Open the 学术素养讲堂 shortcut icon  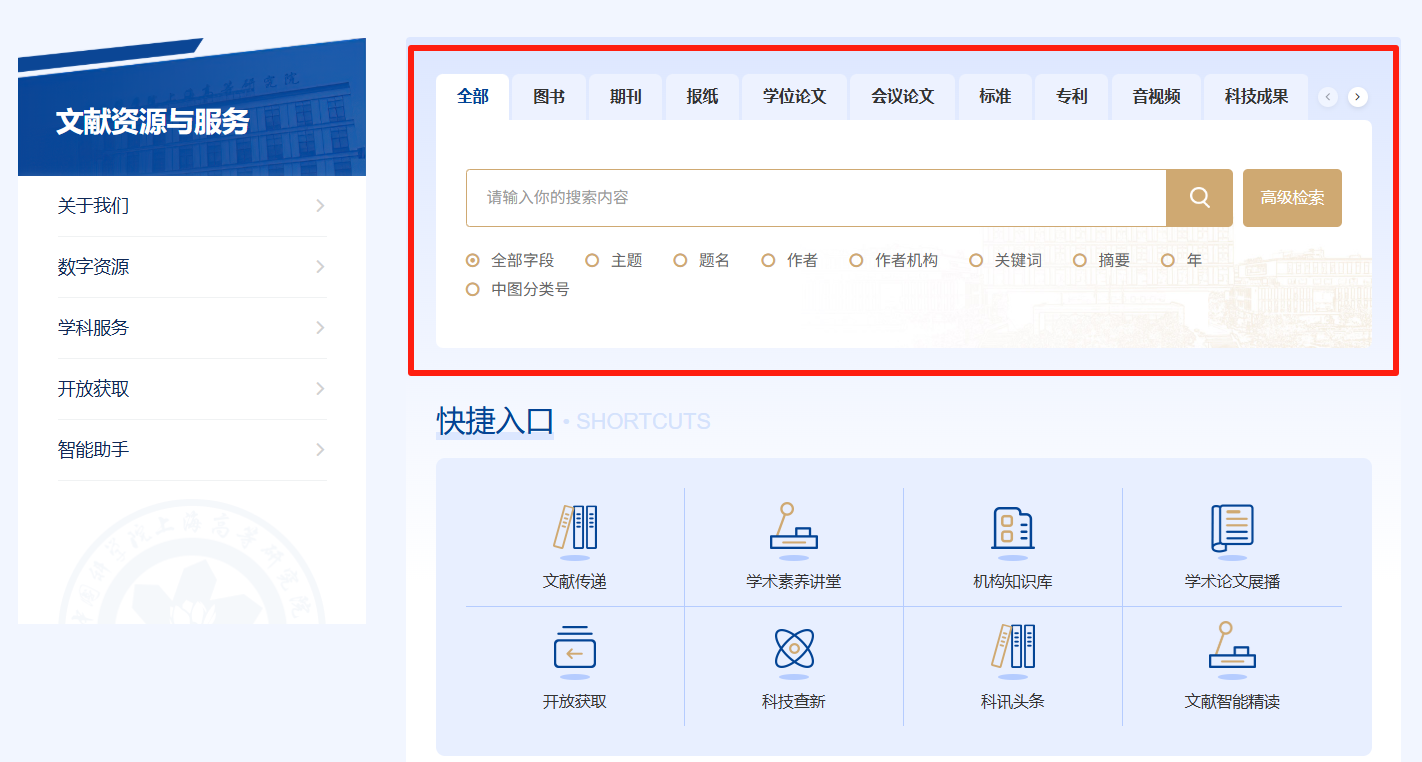point(794,528)
